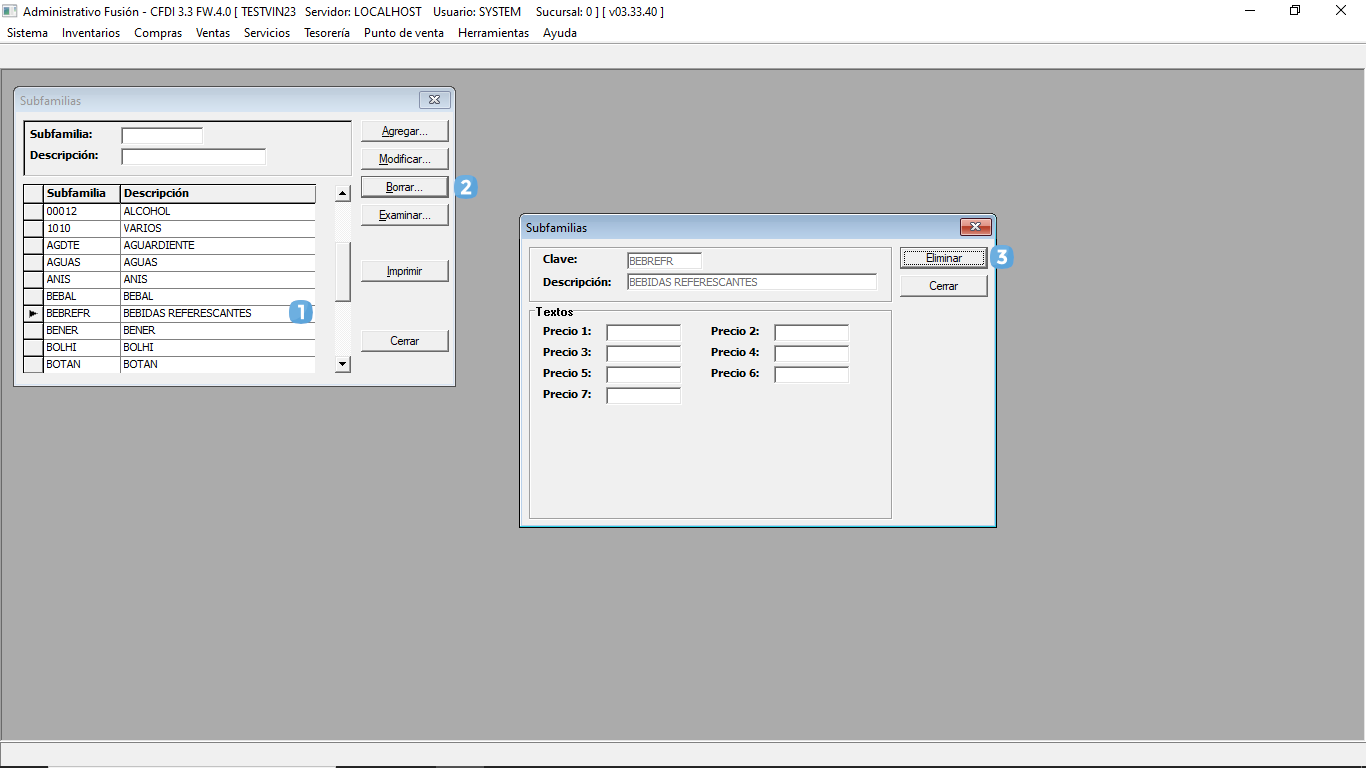
Task: Open the Sistema menu
Action: point(27,33)
